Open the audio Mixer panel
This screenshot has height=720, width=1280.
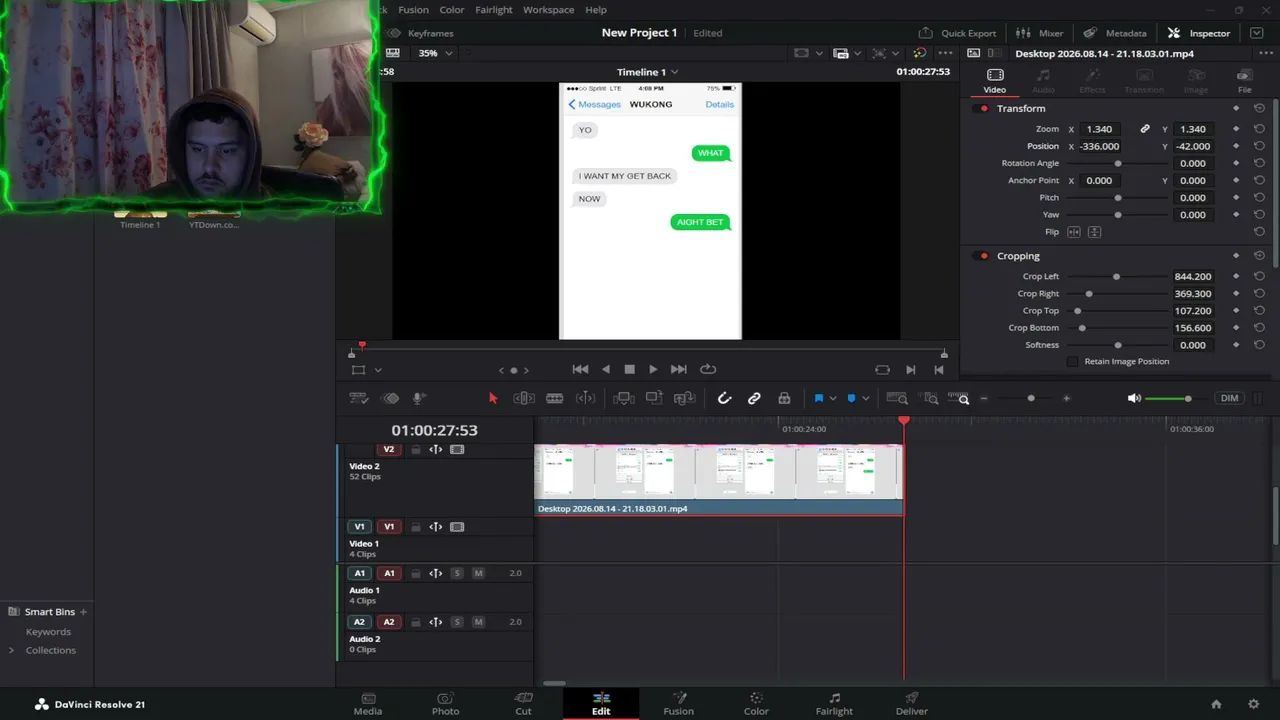(x=1040, y=33)
